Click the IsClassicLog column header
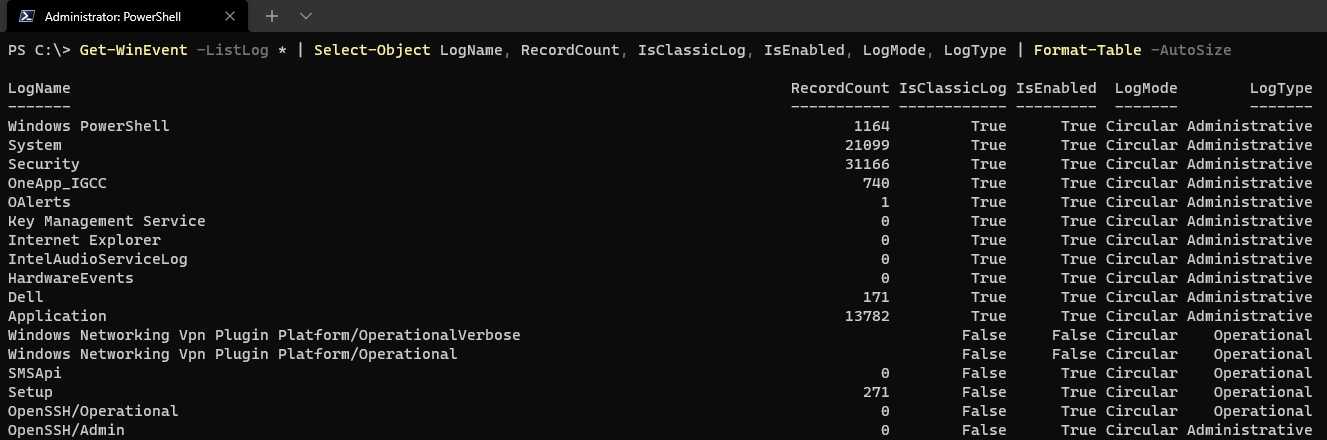This screenshot has height=440, width=1327. pyautogui.click(x=953, y=88)
